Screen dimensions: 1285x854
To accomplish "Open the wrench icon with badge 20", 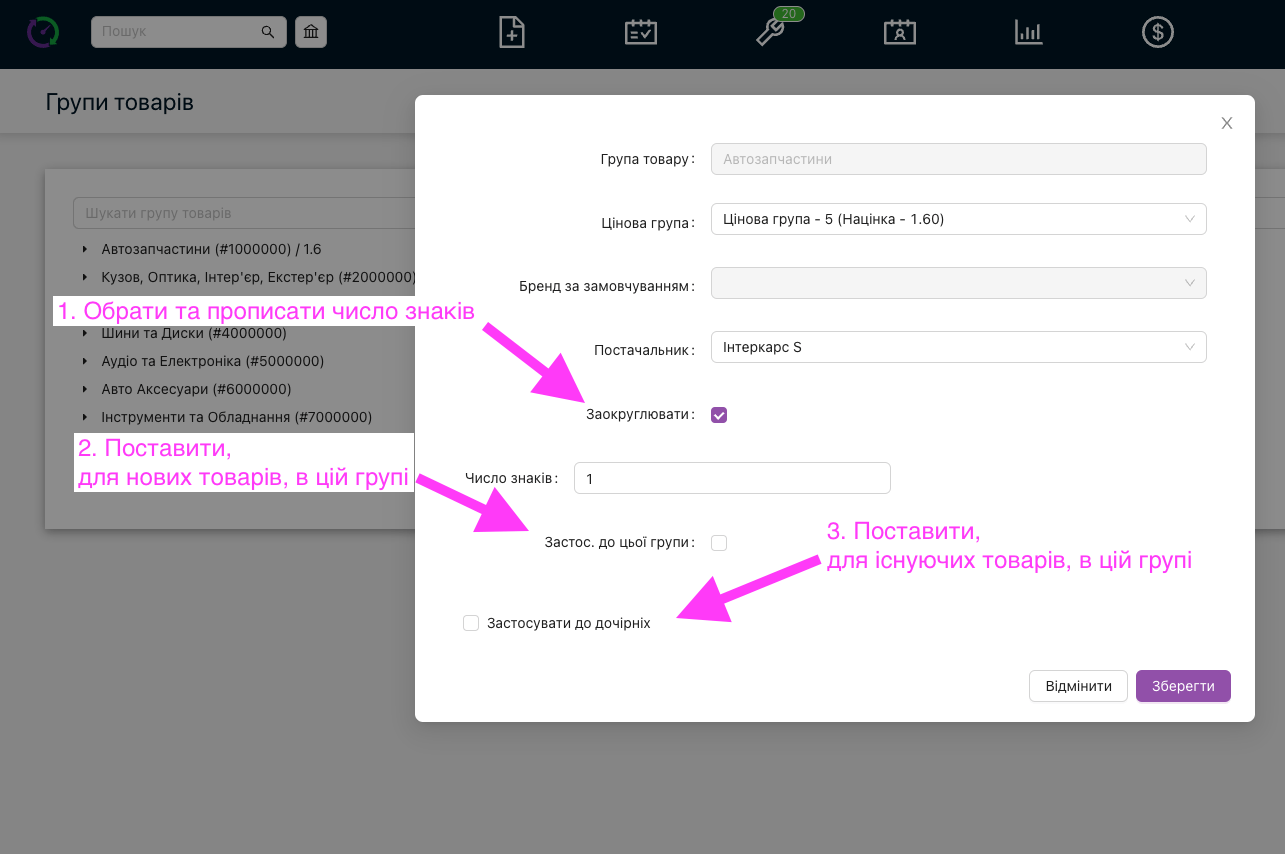I will (x=770, y=32).
